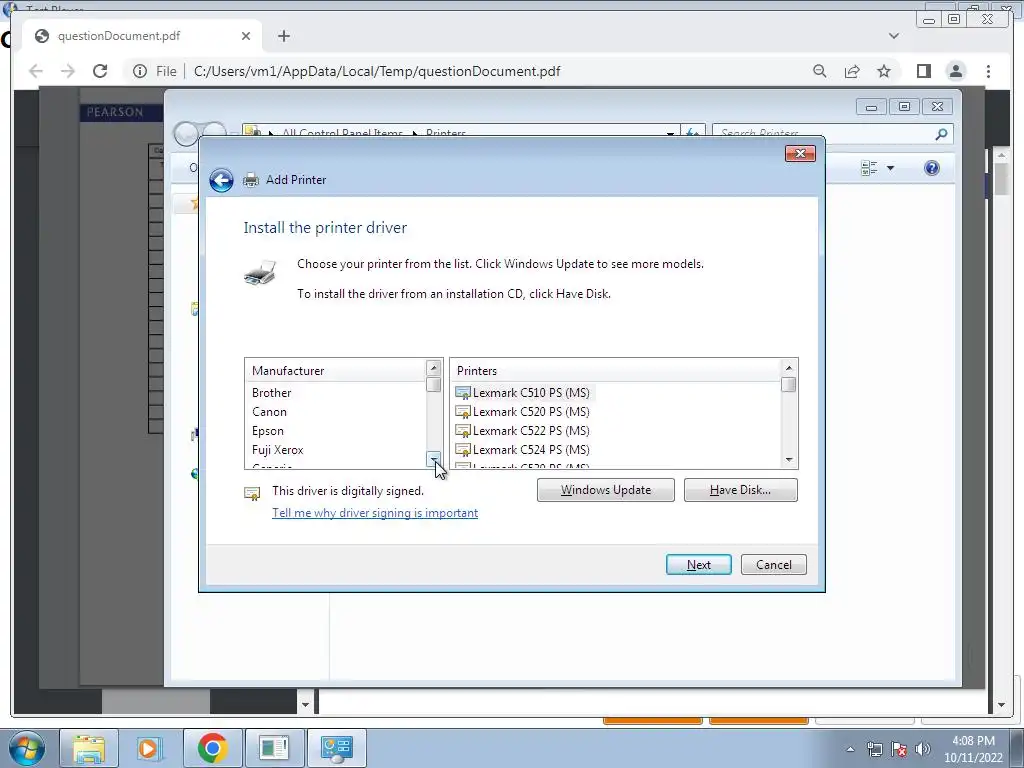The image size is (1024, 768).
Task: Click Manufacturer list scroll-up arrow
Action: point(434,368)
